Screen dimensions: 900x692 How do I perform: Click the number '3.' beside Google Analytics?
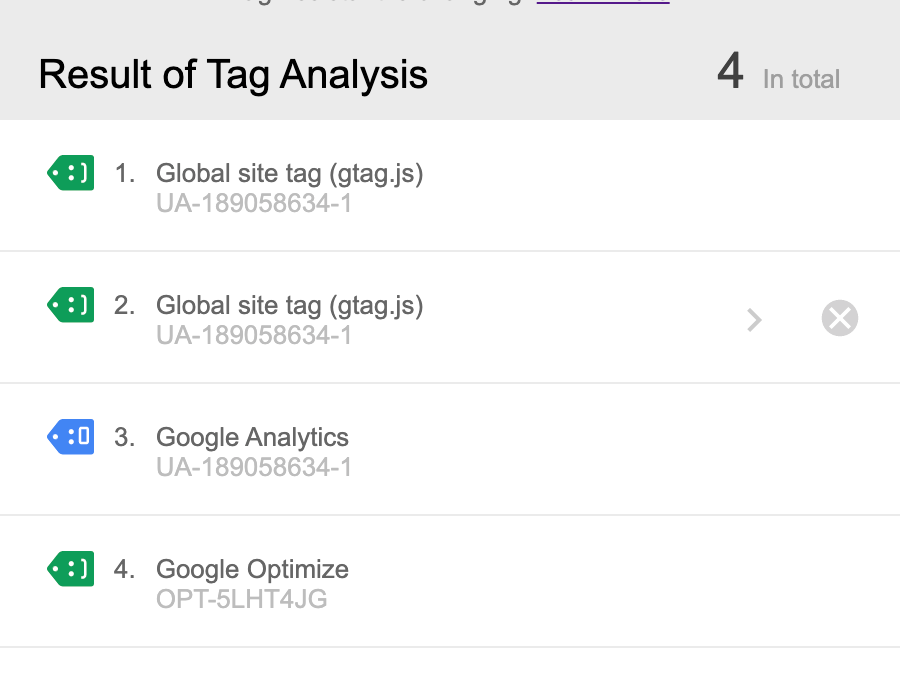coord(125,437)
